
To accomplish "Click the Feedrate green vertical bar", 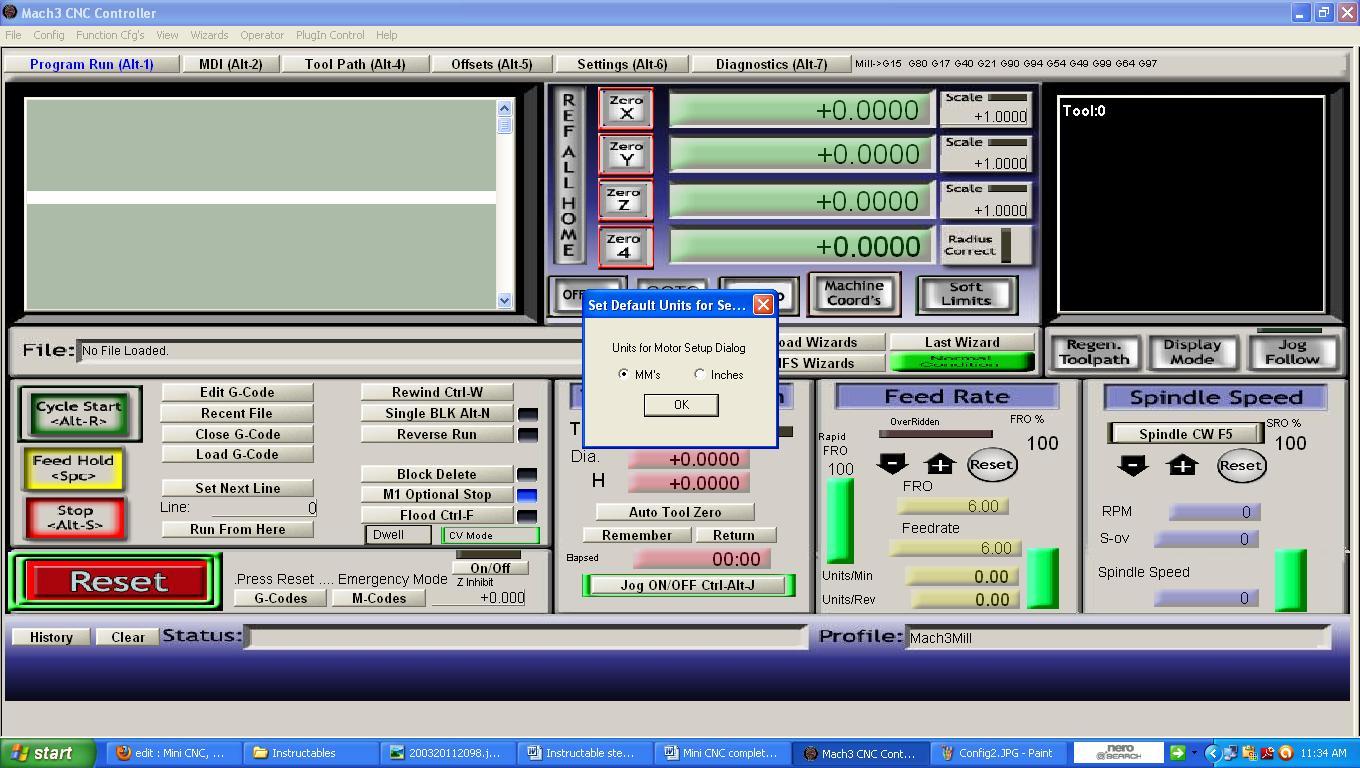I will click(1043, 578).
